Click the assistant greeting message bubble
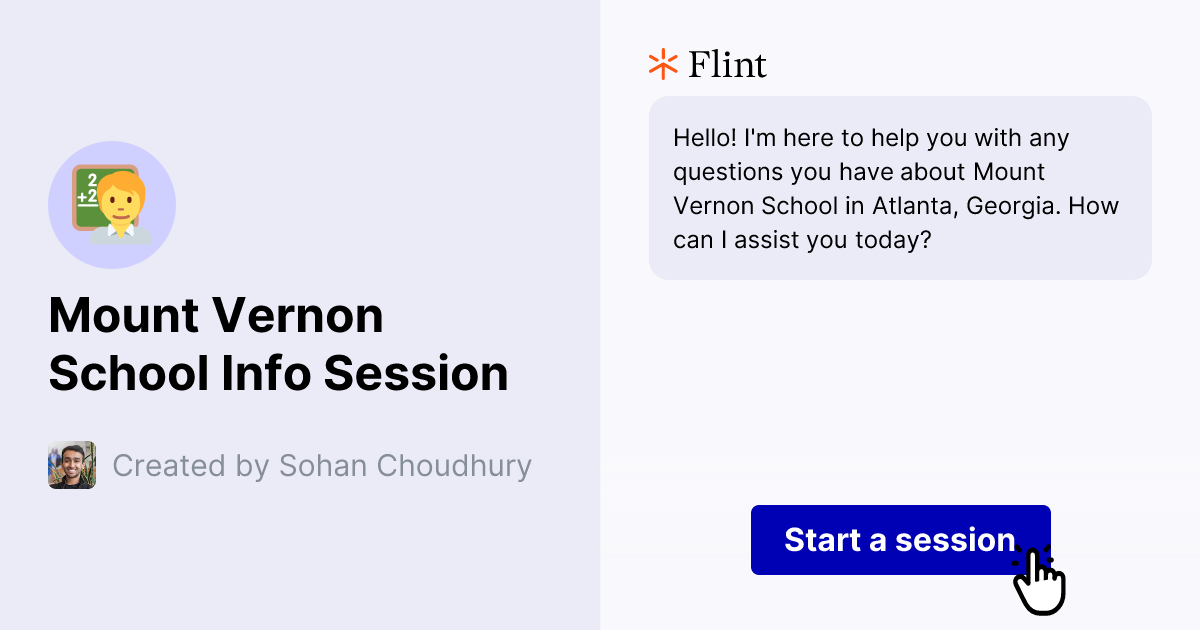 click(900, 188)
